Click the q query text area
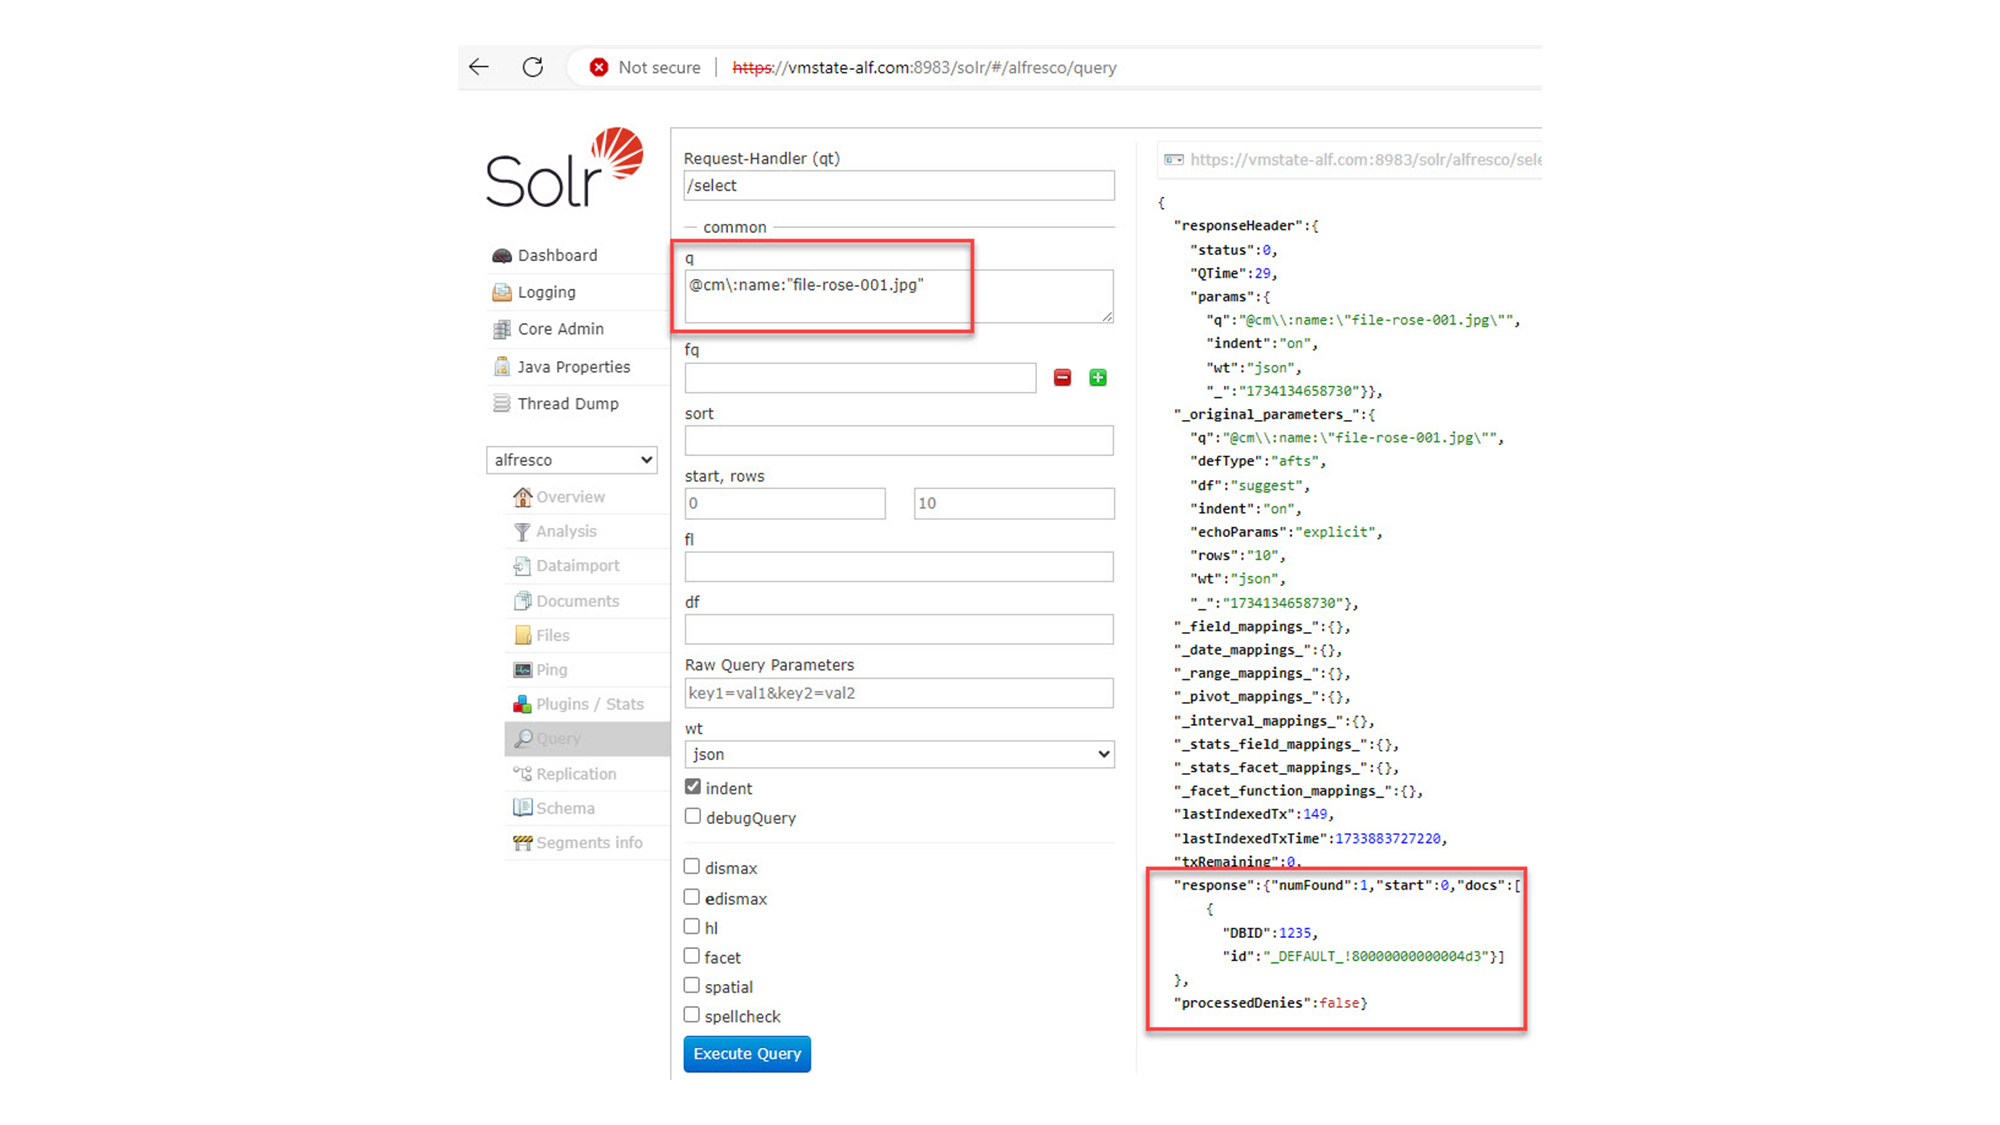The width and height of the screenshot is (2000, 1125). 899,296
